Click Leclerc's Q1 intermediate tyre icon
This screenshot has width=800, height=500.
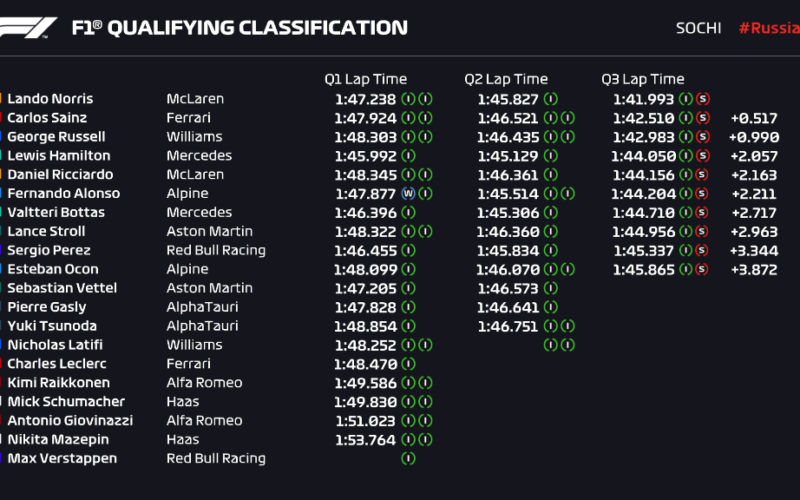click(408, 364)
